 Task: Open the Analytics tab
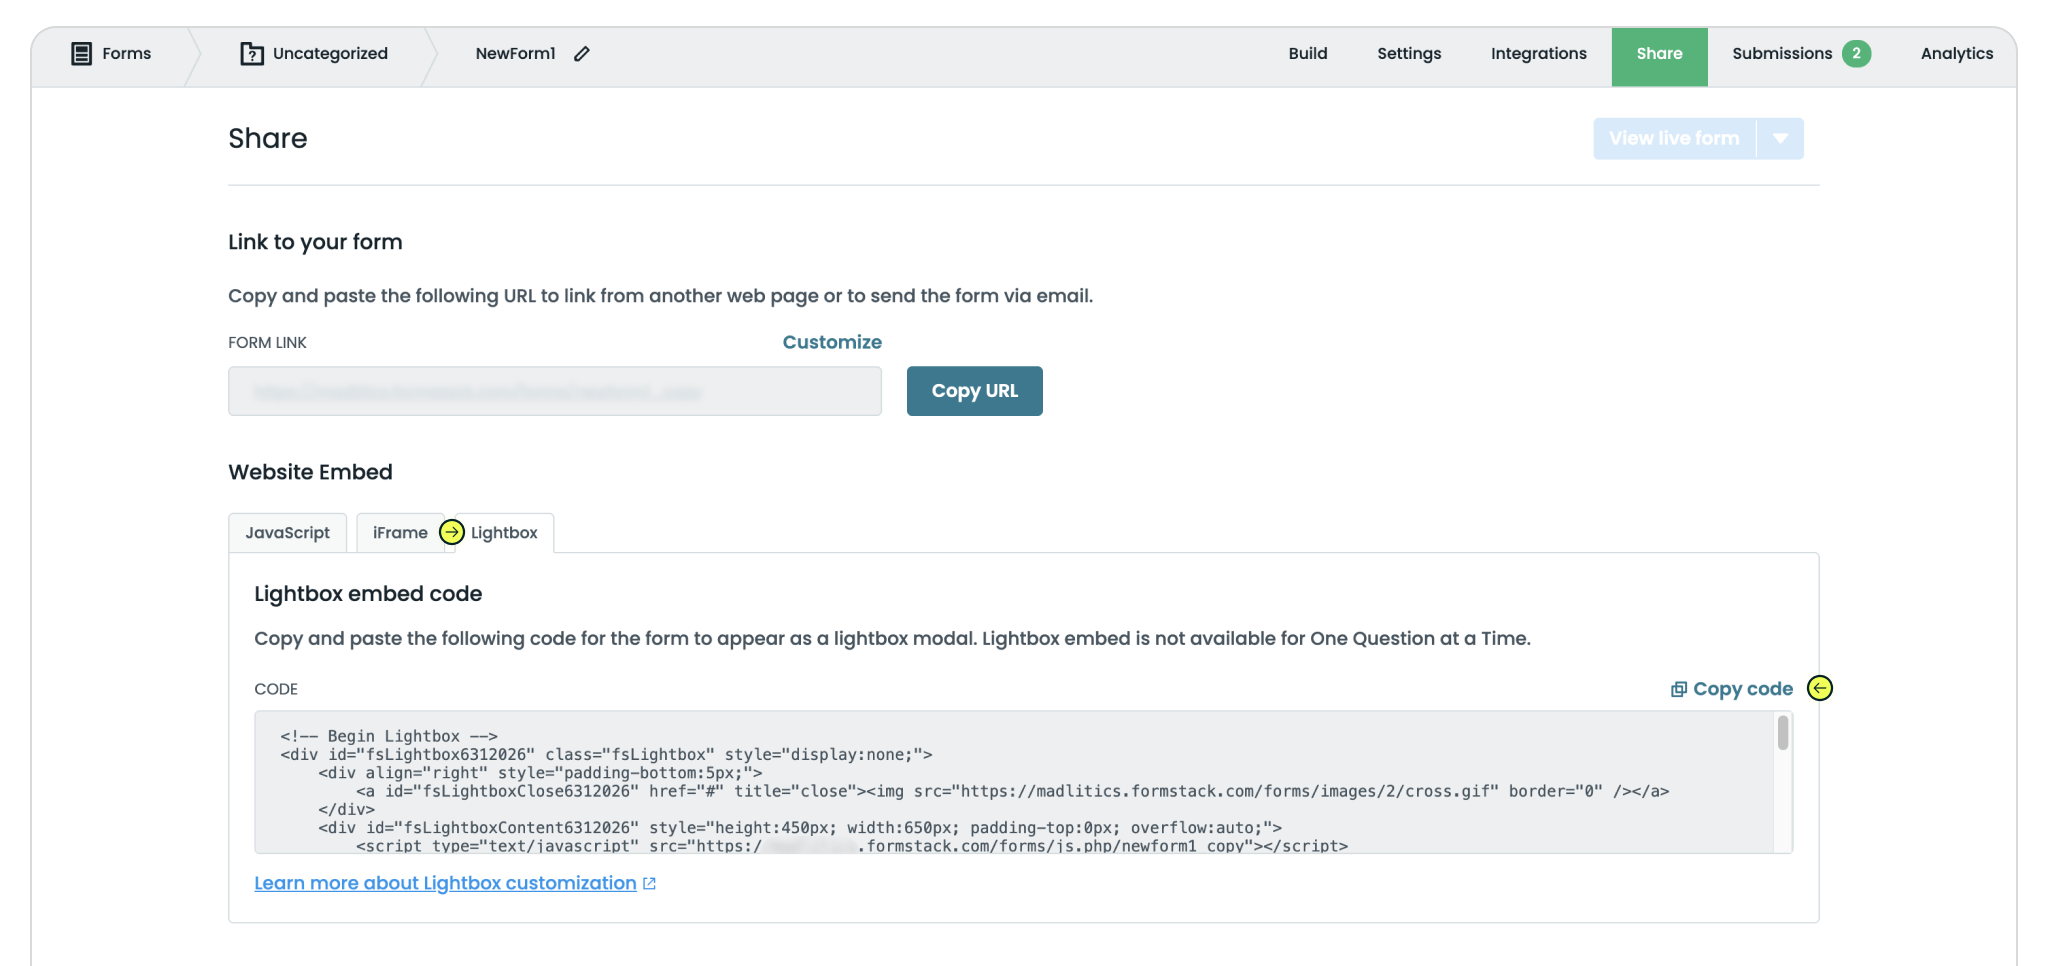[1957, 54]
